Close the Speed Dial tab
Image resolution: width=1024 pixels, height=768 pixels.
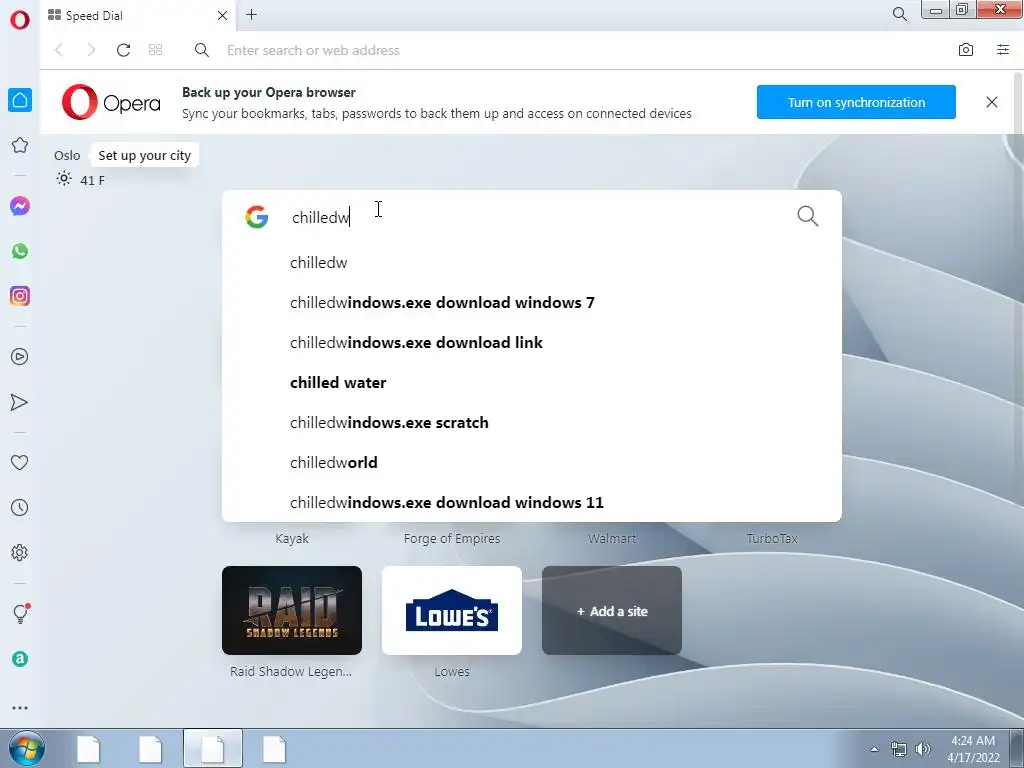tap(222, 15)
